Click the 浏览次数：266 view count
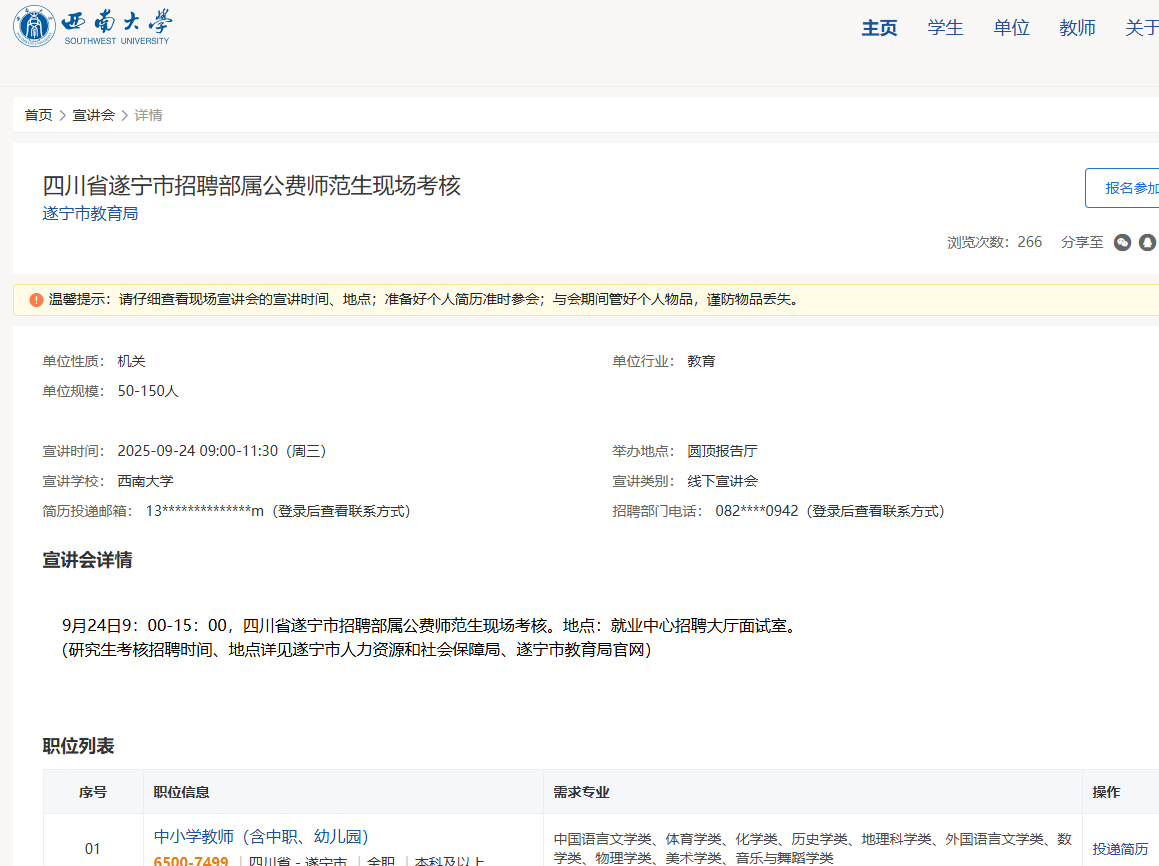1159x866 pixels. coord(994,242)
